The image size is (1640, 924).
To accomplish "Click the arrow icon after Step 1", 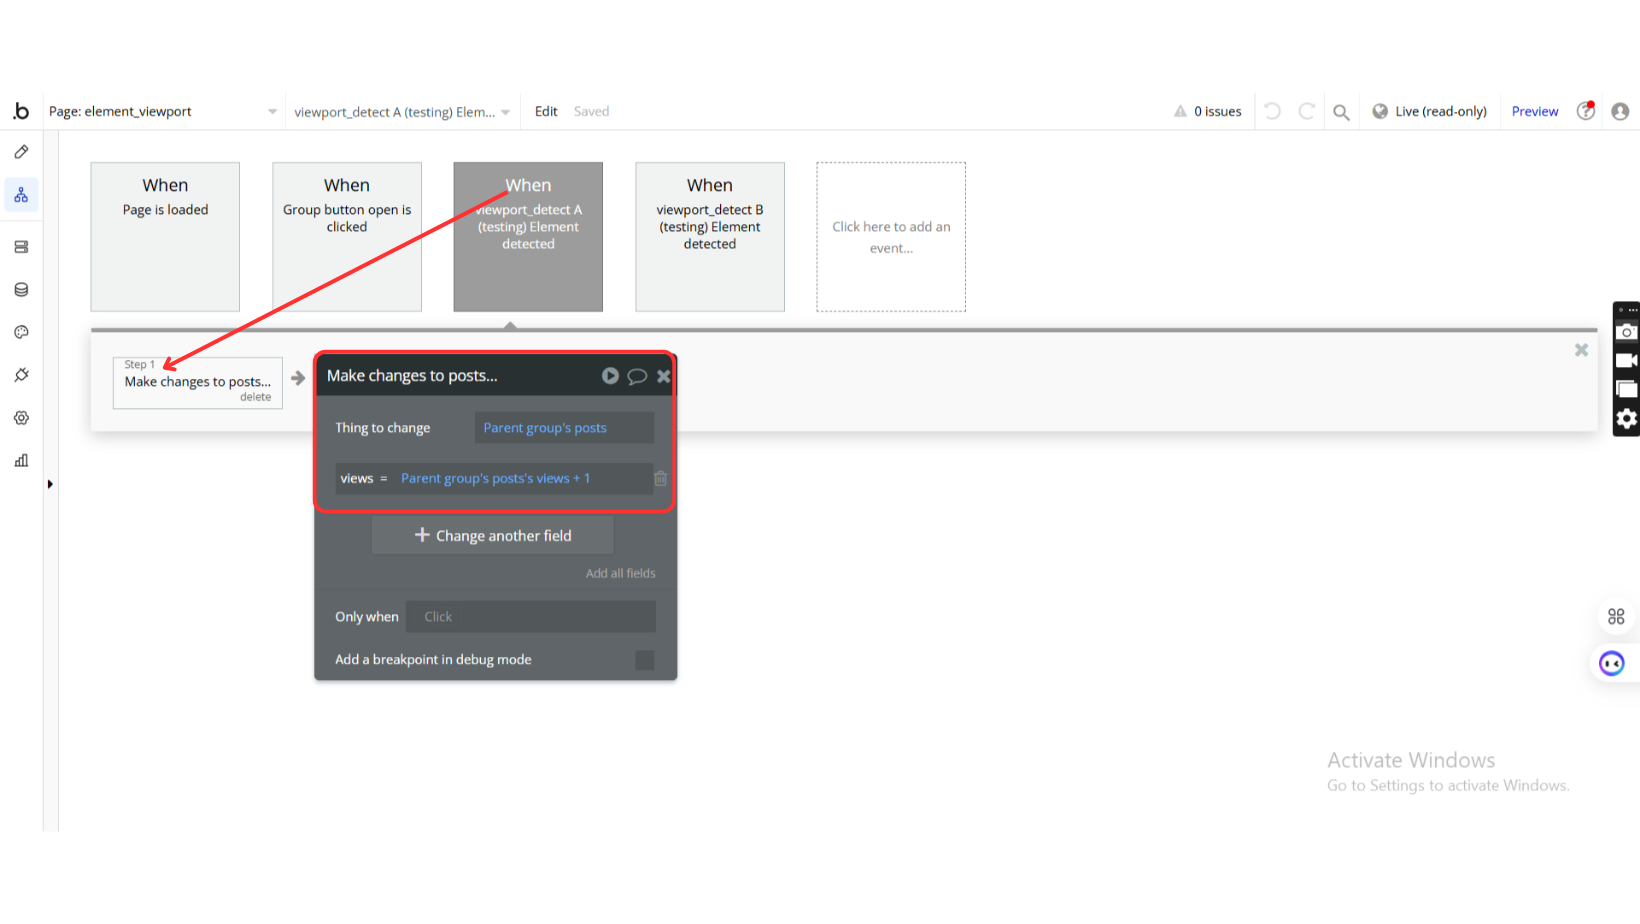I will (x=298, y=378).
